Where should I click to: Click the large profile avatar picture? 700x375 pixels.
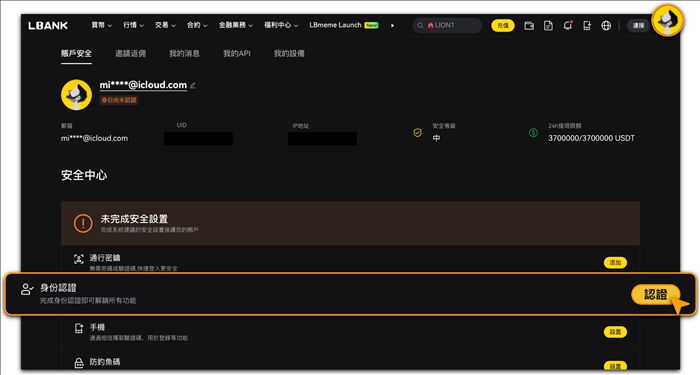76,95
